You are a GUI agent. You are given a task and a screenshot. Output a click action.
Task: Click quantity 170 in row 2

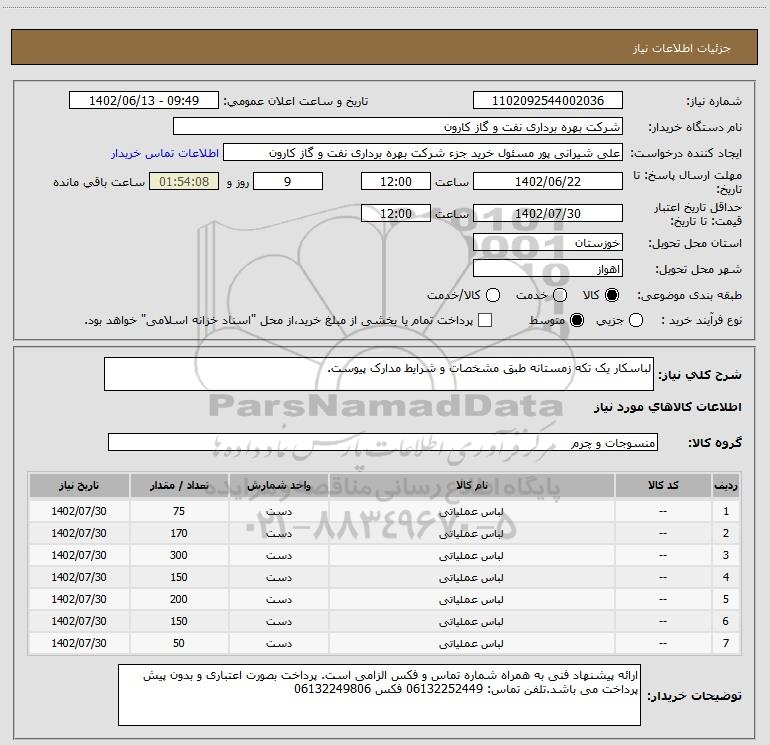tap(179, 533)
